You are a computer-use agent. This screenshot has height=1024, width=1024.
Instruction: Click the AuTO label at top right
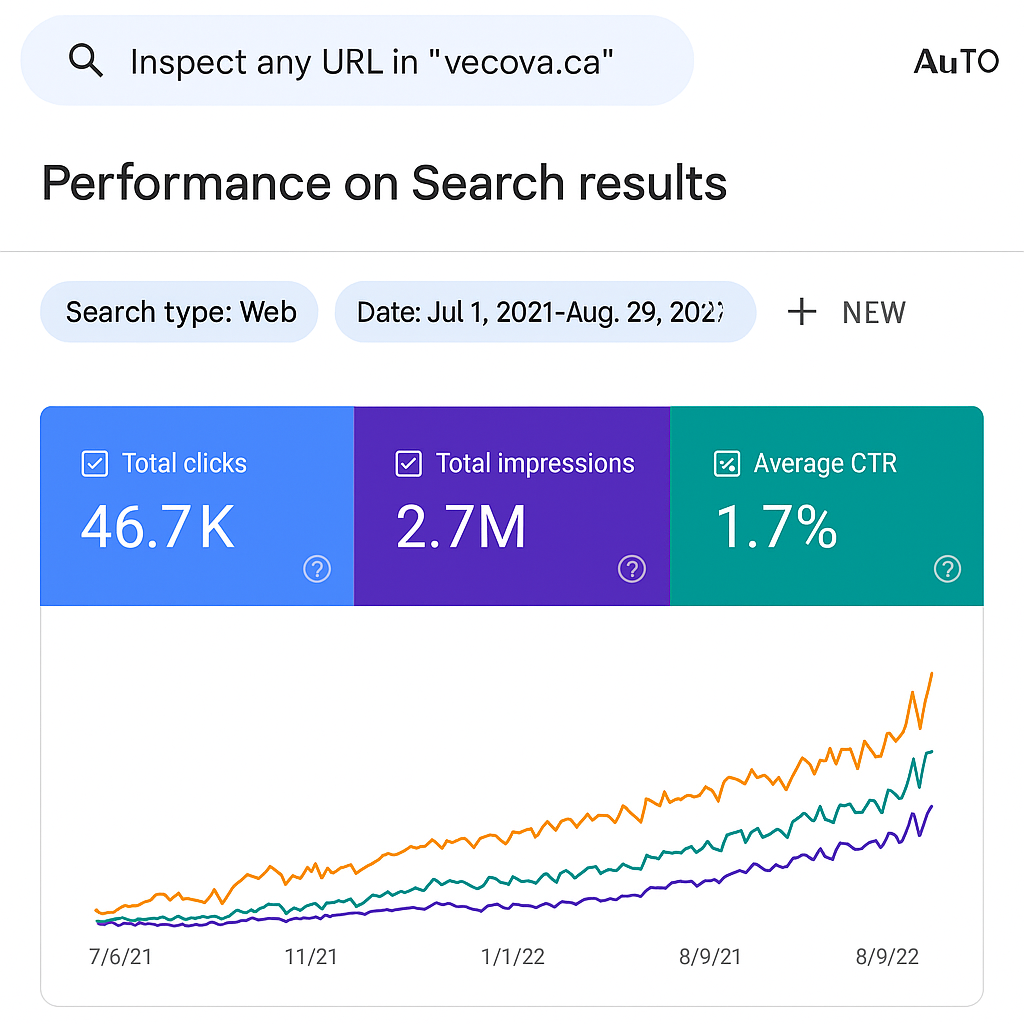click(956, 62)
